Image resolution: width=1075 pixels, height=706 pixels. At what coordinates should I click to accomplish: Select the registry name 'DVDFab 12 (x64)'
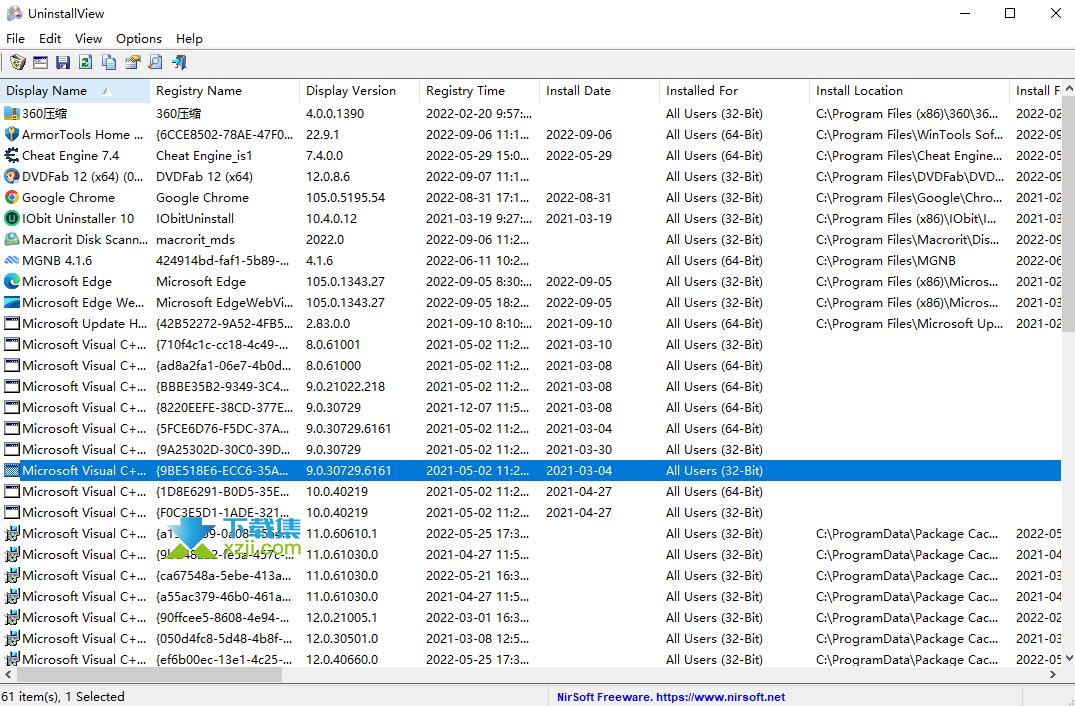tap(204, 177)
